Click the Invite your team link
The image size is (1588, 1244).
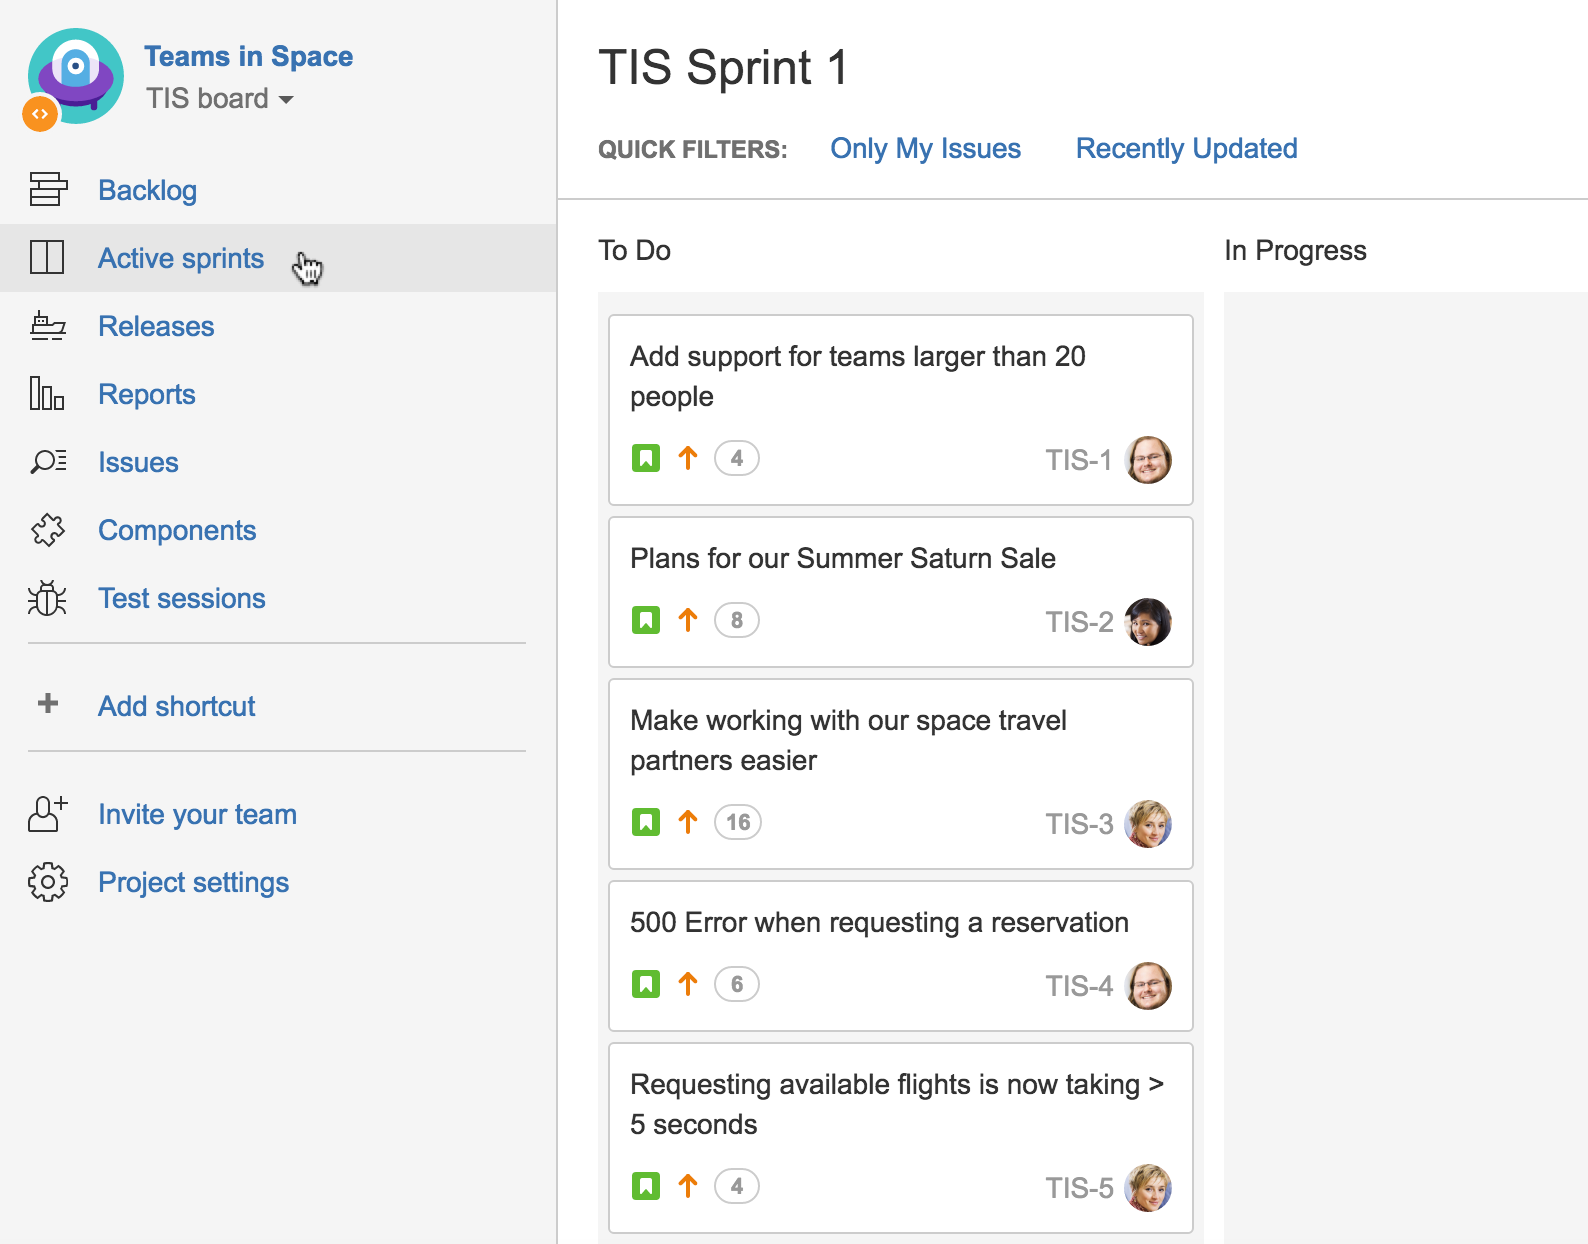(x=197, y=813)
